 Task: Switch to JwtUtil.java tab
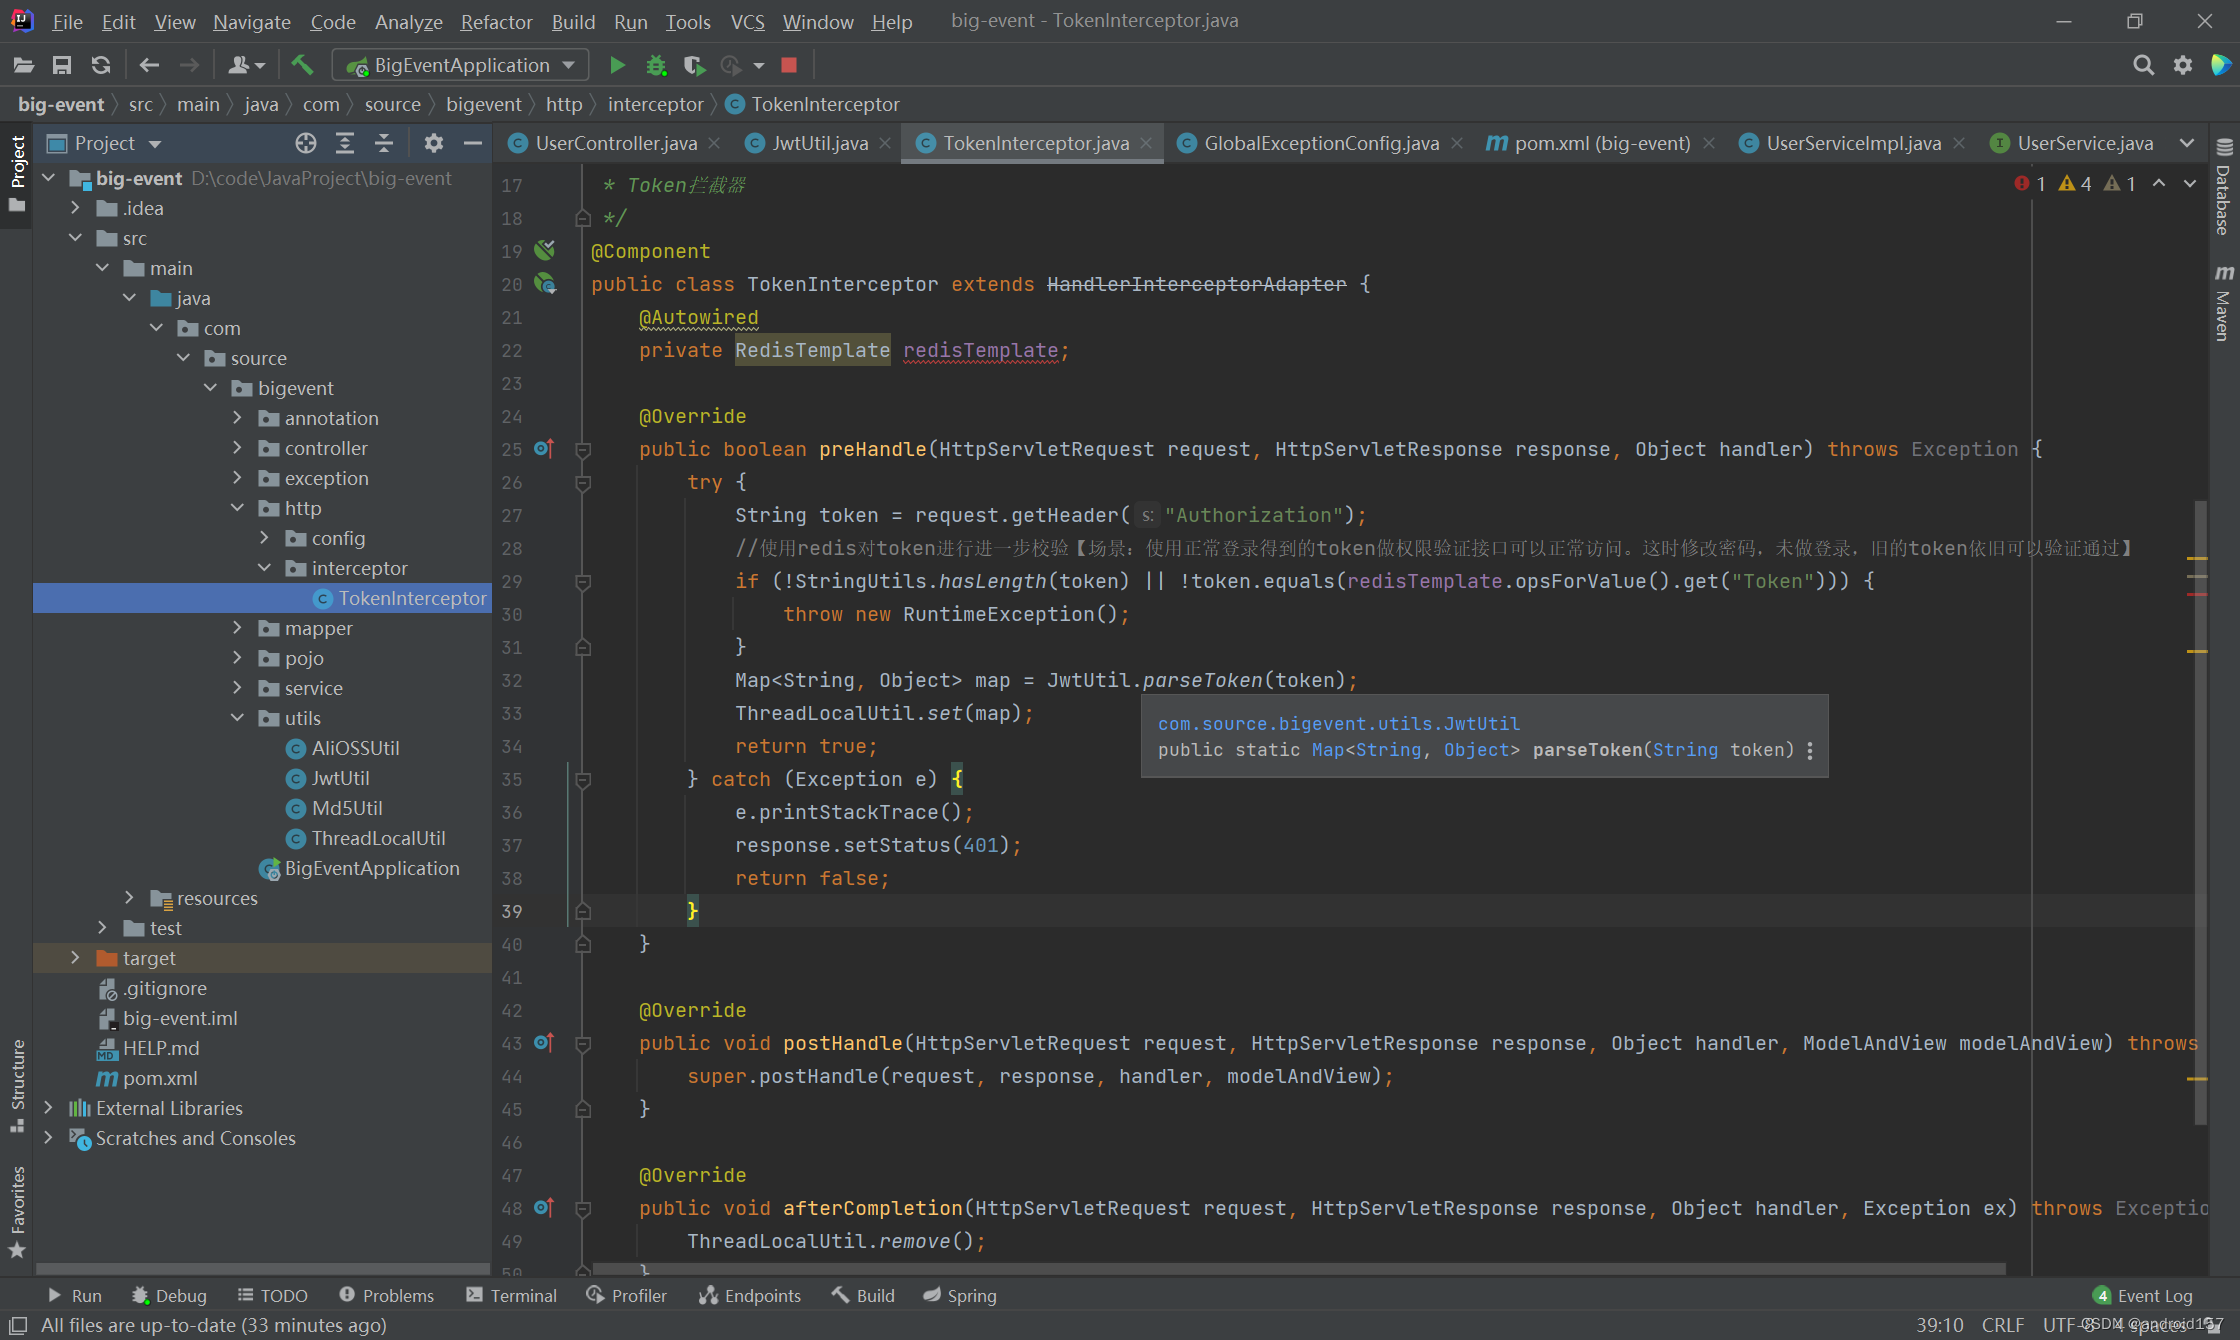pos(818,143)
